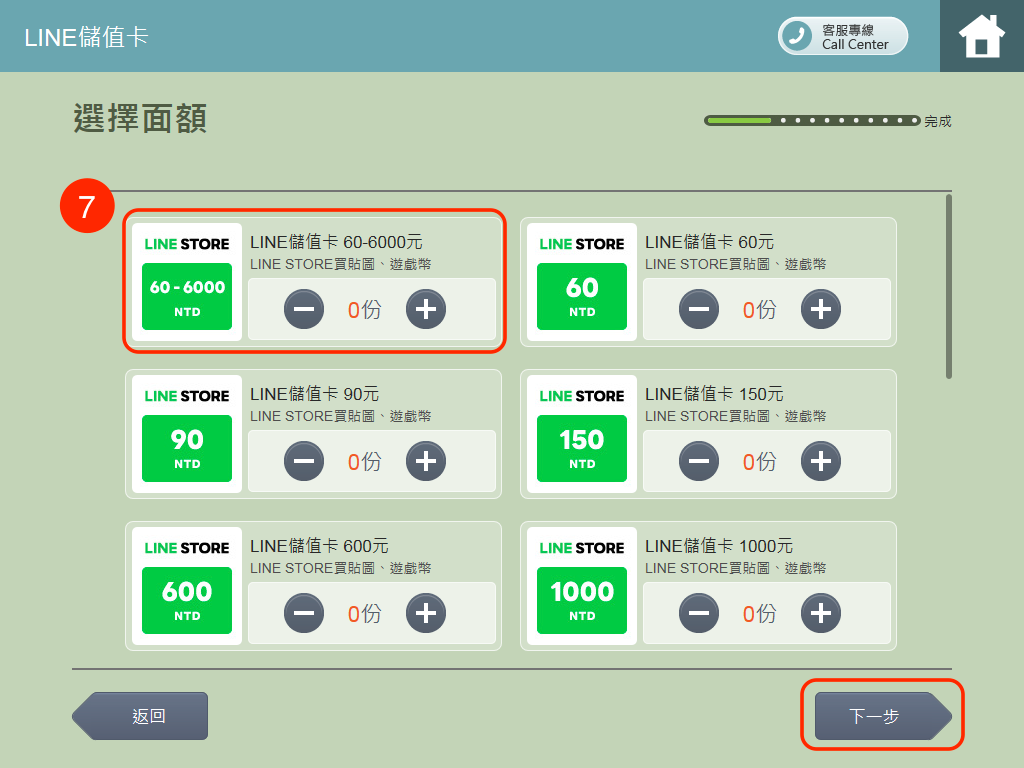Screen dimensions: 1024x768
Task: Remove one LINE儲值卡 60元 card
Action: tap(699, 309)
